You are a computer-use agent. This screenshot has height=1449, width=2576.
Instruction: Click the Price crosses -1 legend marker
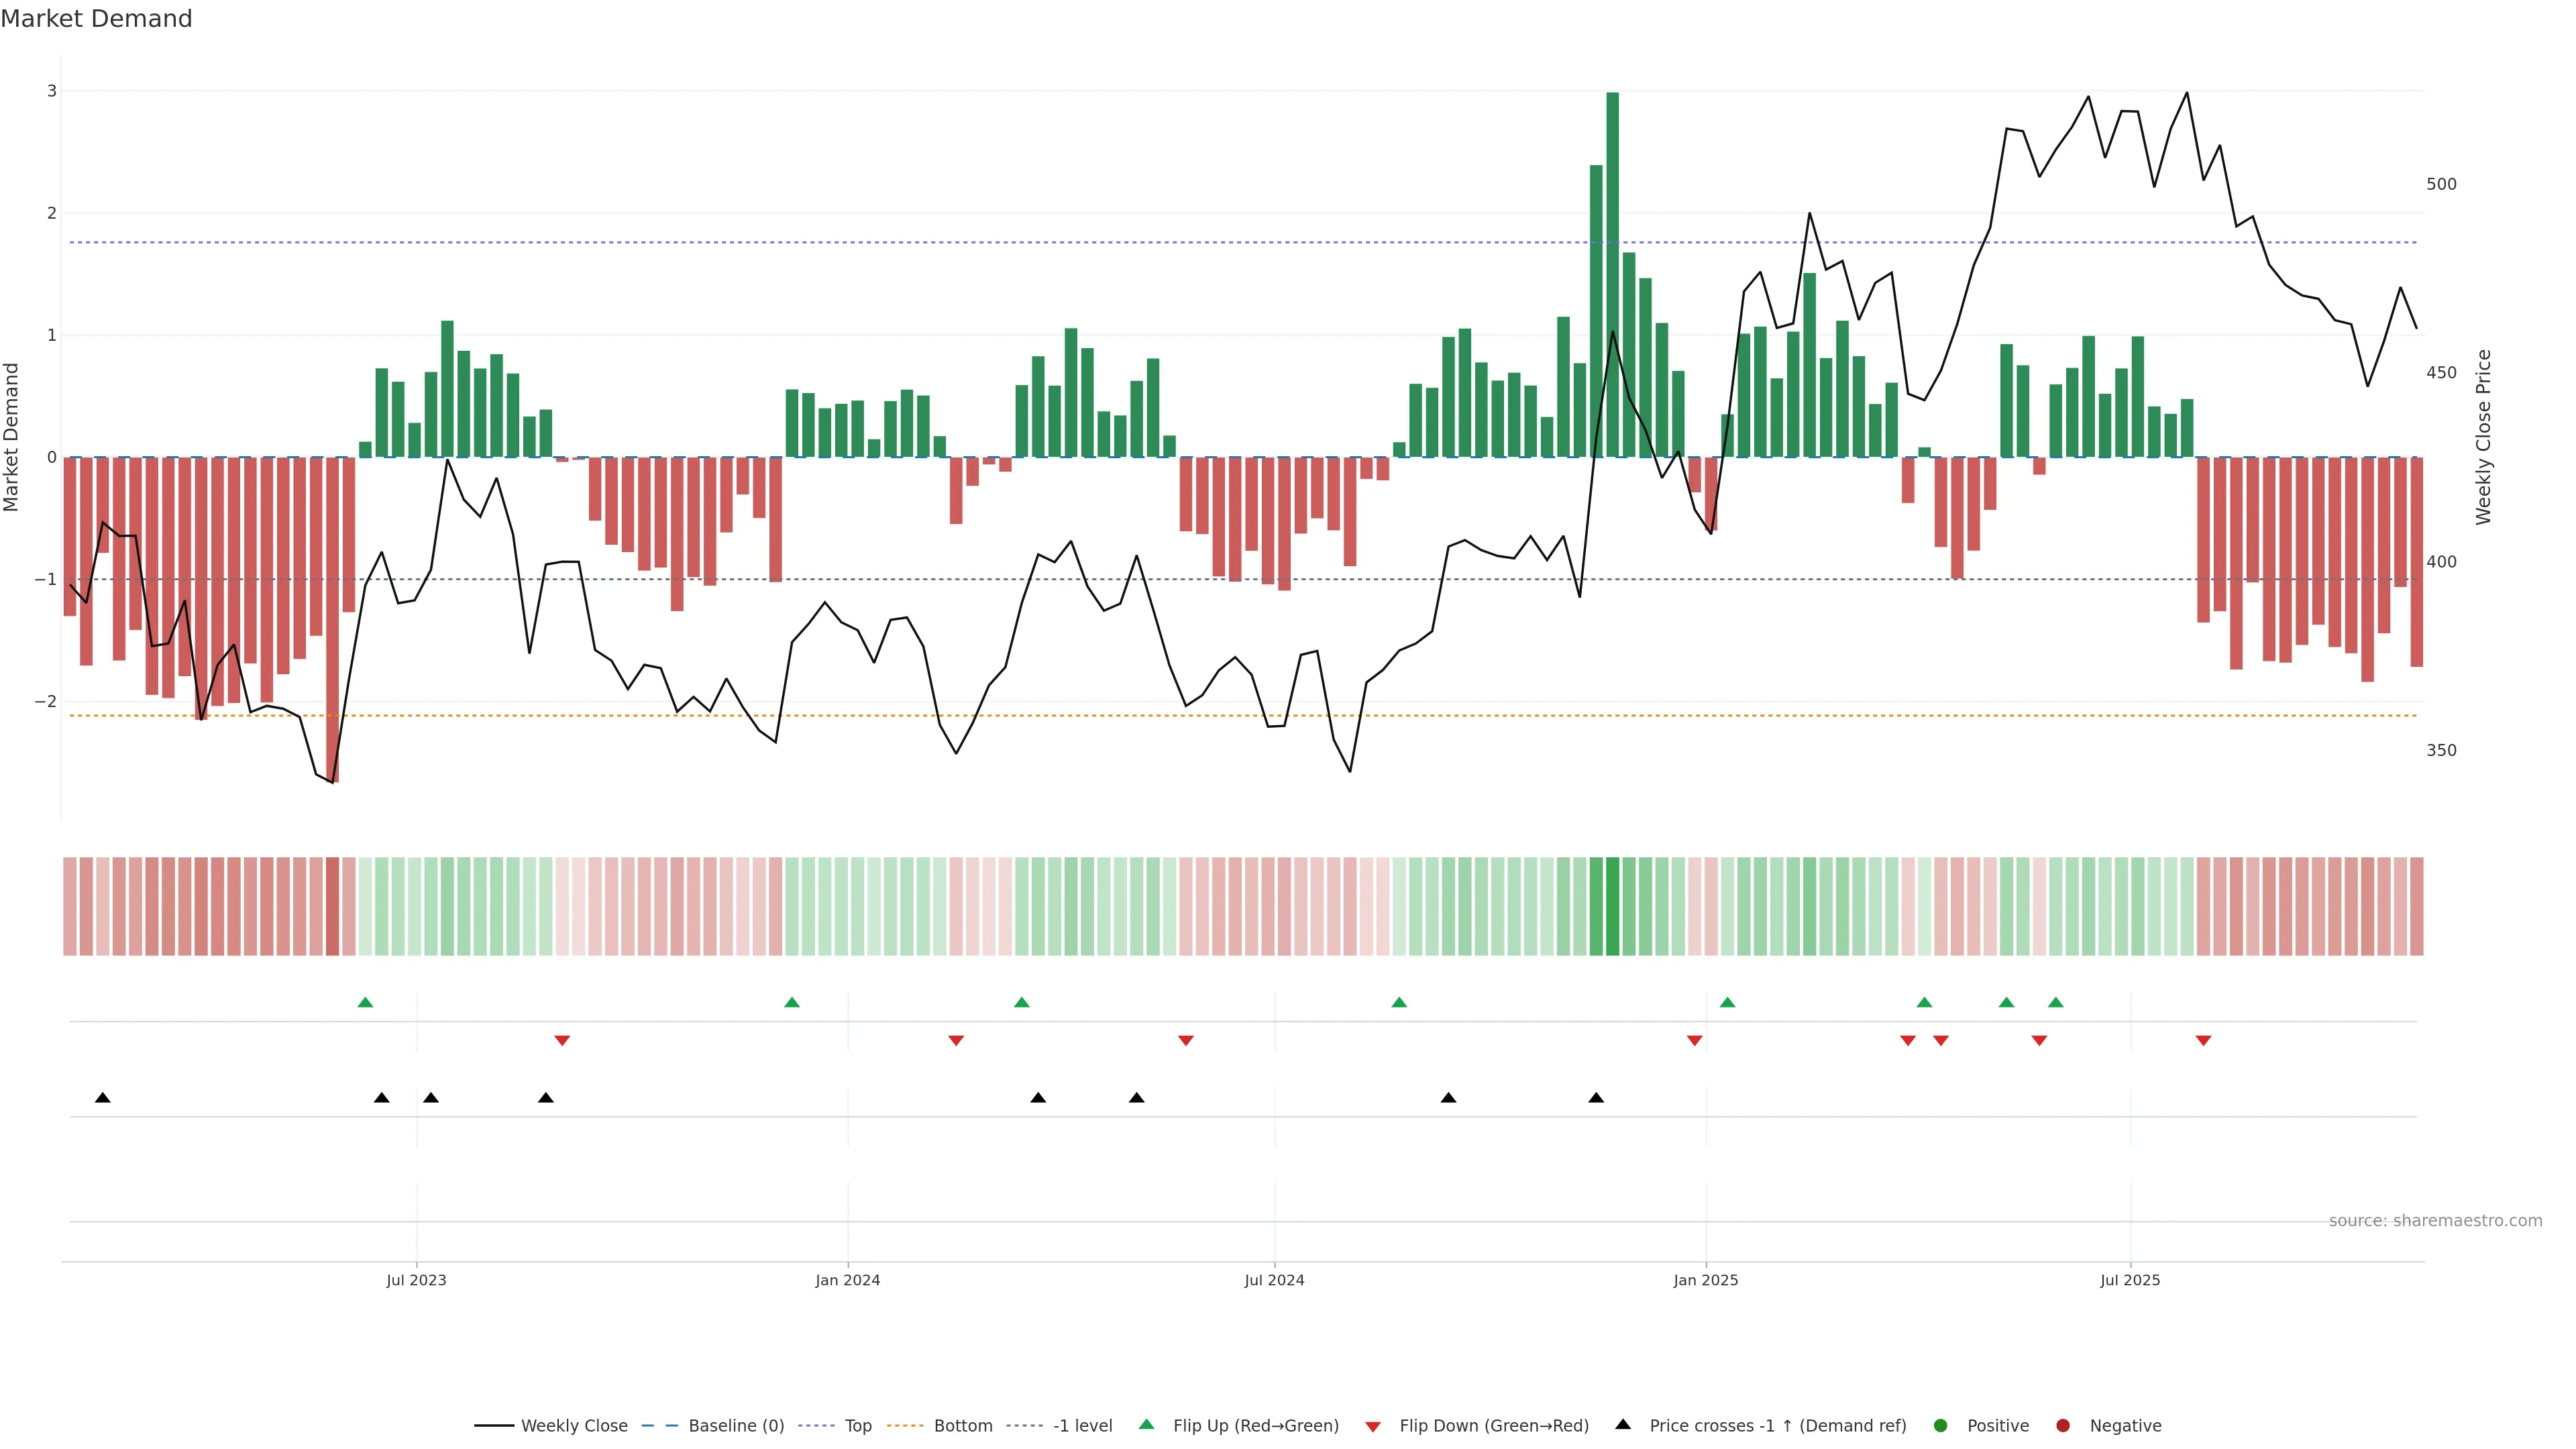pos(1623,1425)
